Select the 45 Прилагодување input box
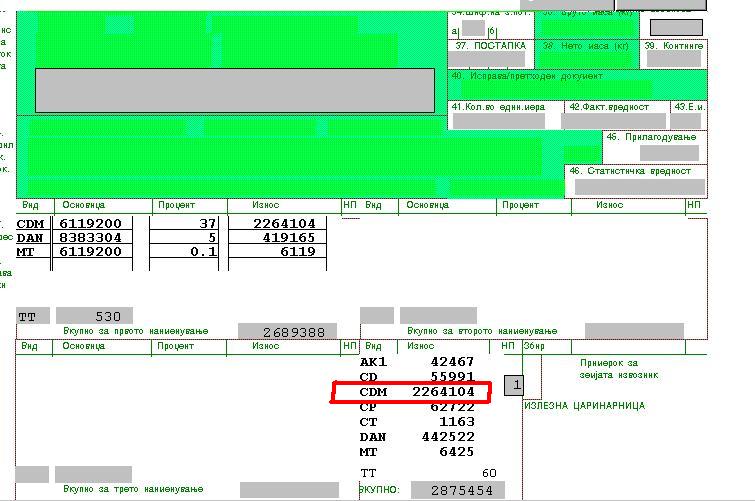Viewport: 755px width, 501px height. pyautogui.click(x=668, y=153)
